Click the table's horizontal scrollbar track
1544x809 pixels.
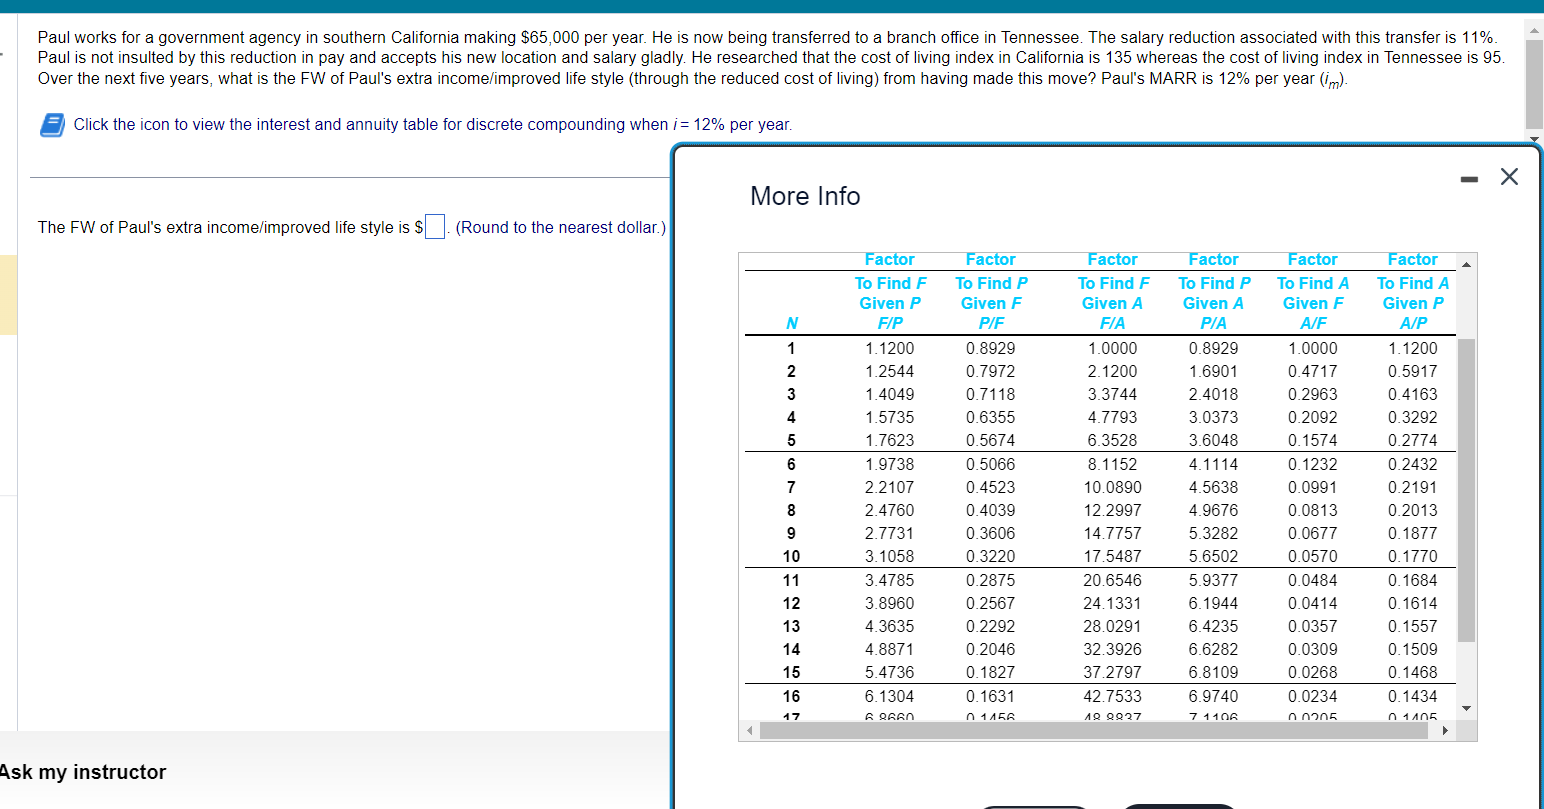coord(1096,730)
